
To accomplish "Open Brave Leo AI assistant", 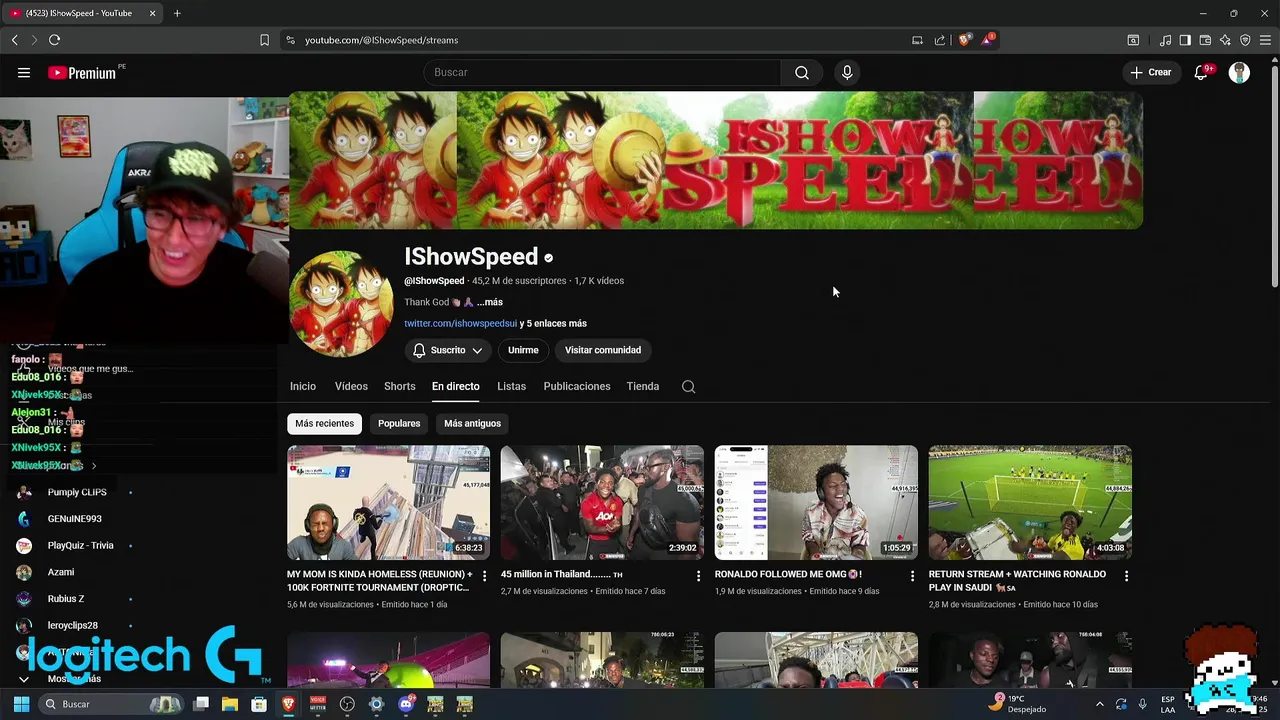I will click(x=1225, y=40).
